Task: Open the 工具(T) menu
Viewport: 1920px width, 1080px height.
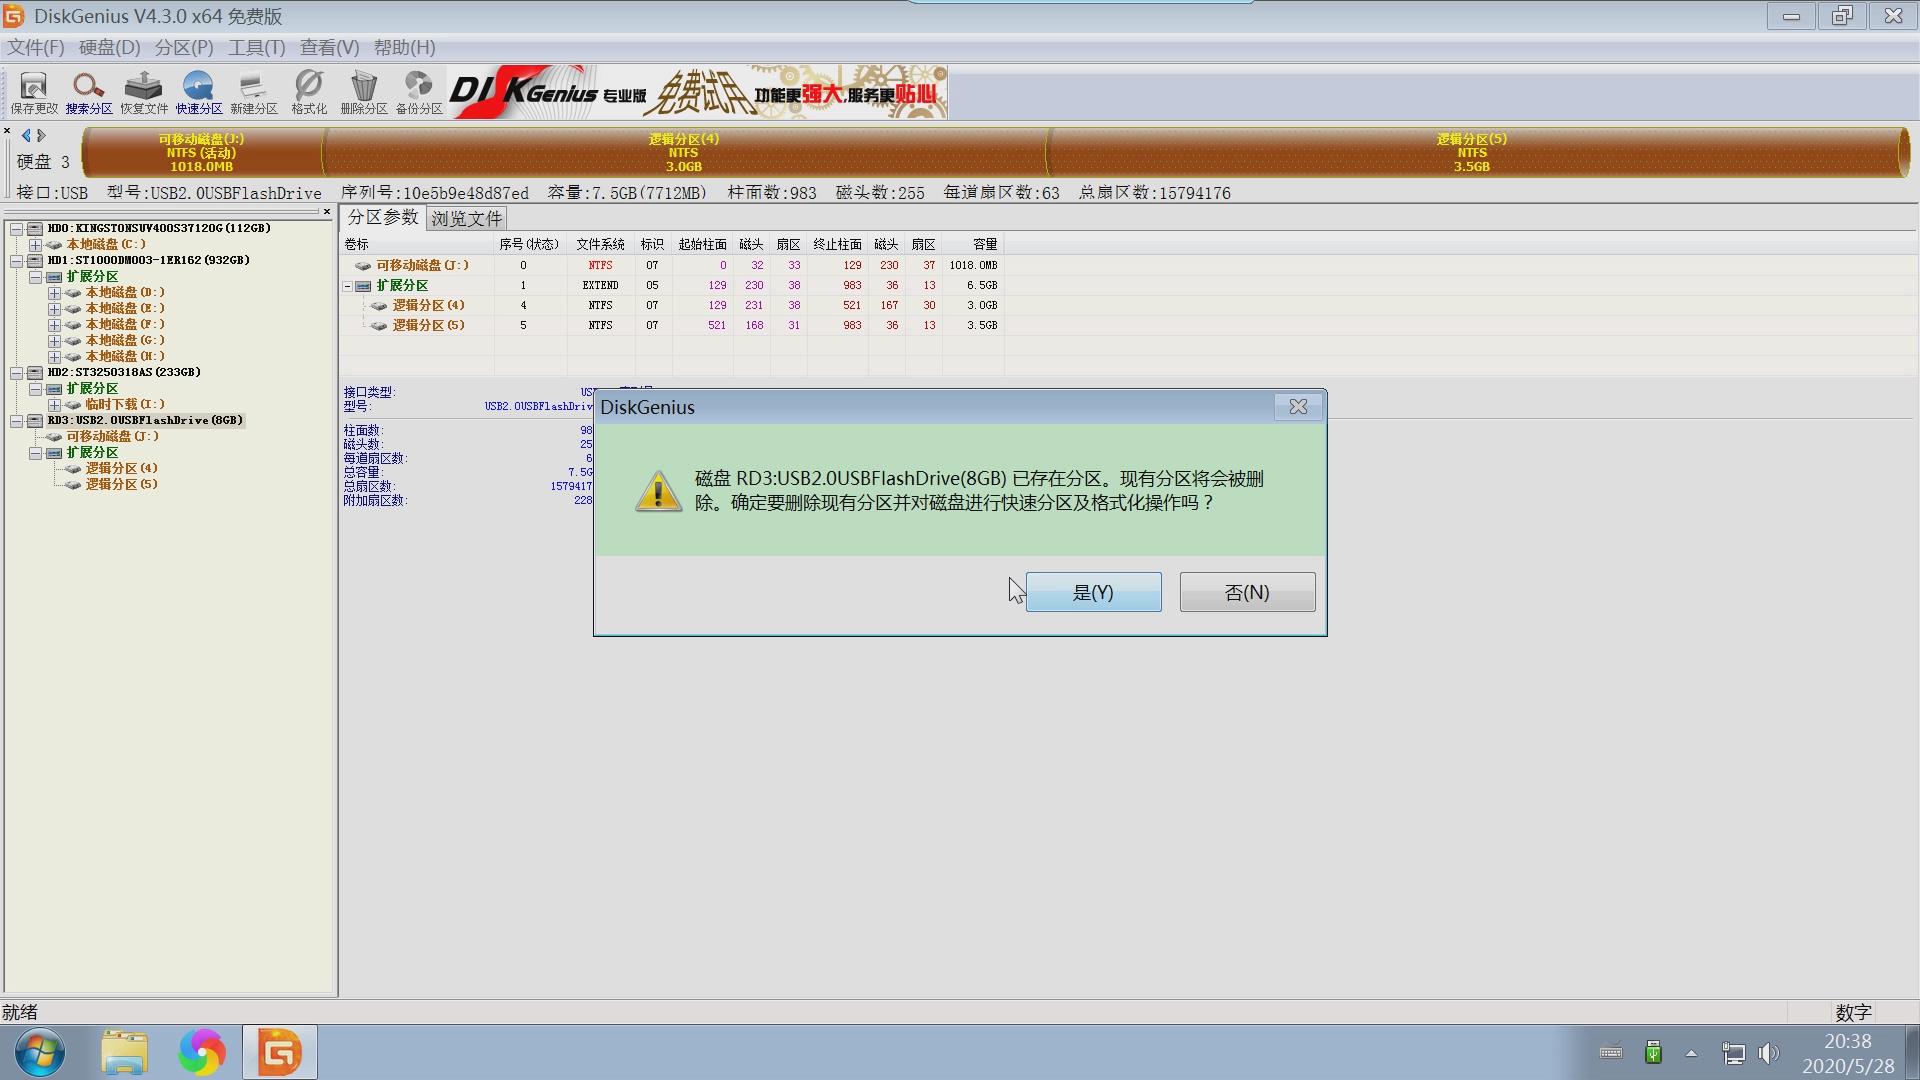Action: pyautogui.click(x=256, y=47)
